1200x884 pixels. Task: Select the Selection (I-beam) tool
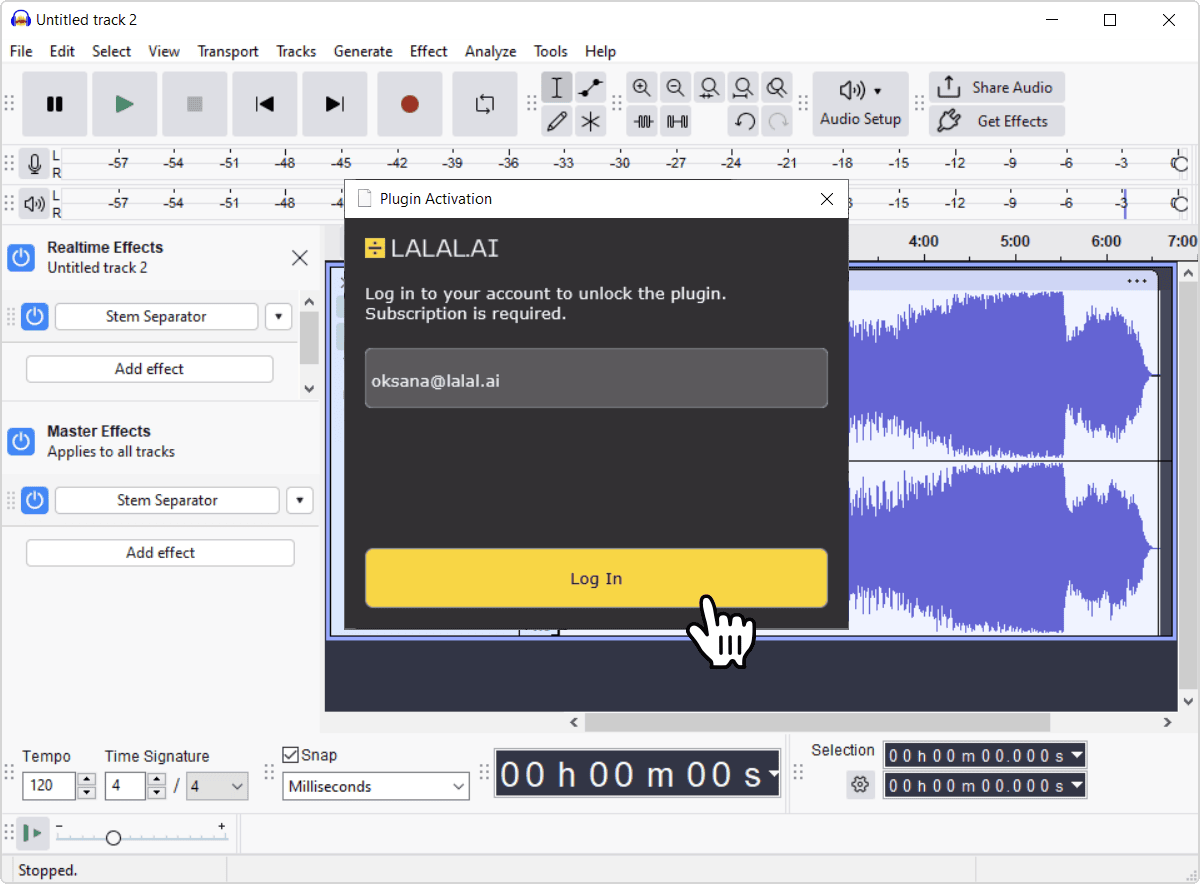point(557,88)
